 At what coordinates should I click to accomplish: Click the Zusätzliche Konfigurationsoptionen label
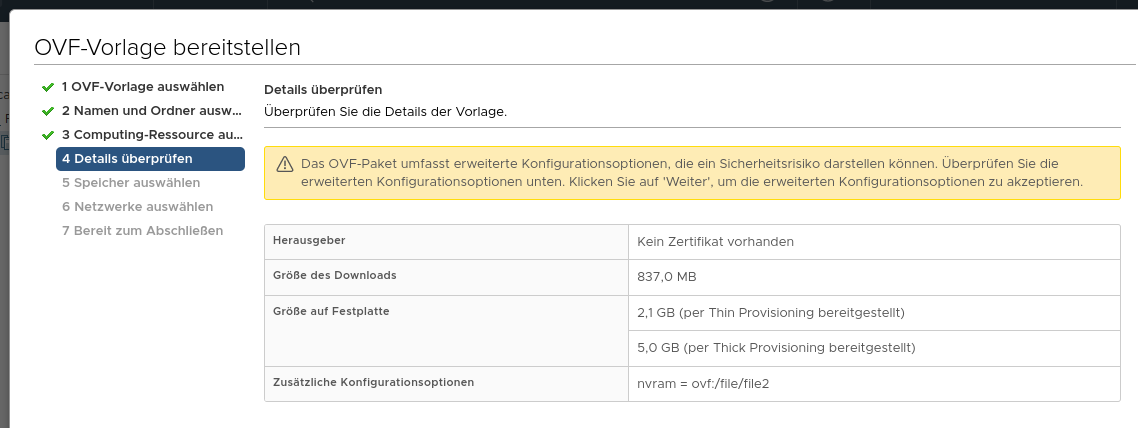tap(373, 383)
